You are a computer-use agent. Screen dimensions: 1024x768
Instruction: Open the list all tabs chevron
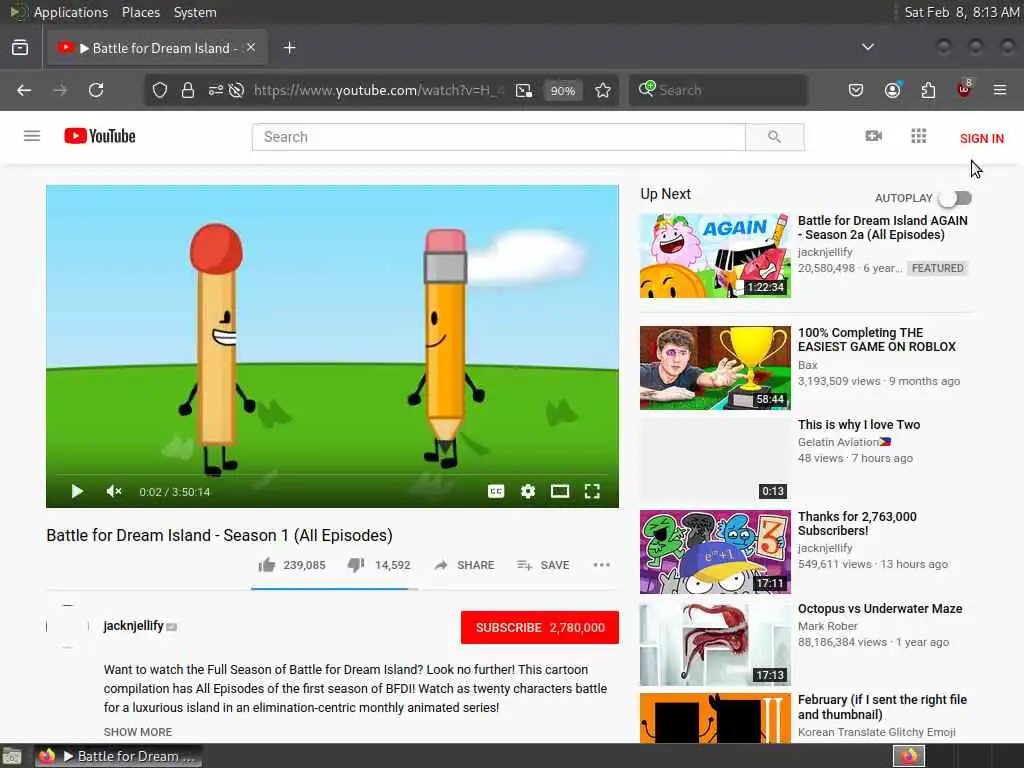[x=867, y=47]
